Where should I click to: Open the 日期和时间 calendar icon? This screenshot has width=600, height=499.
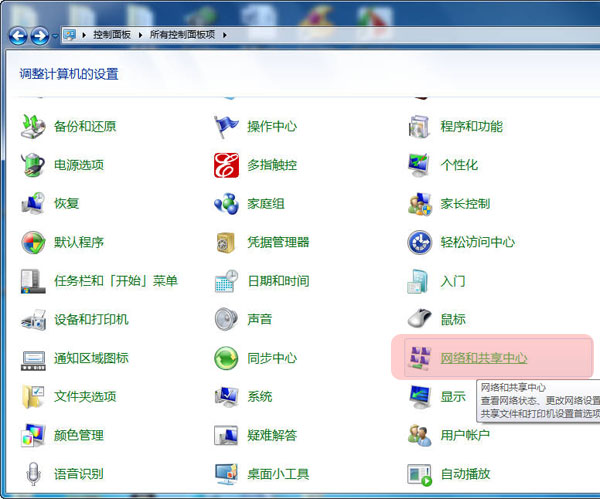227,281
